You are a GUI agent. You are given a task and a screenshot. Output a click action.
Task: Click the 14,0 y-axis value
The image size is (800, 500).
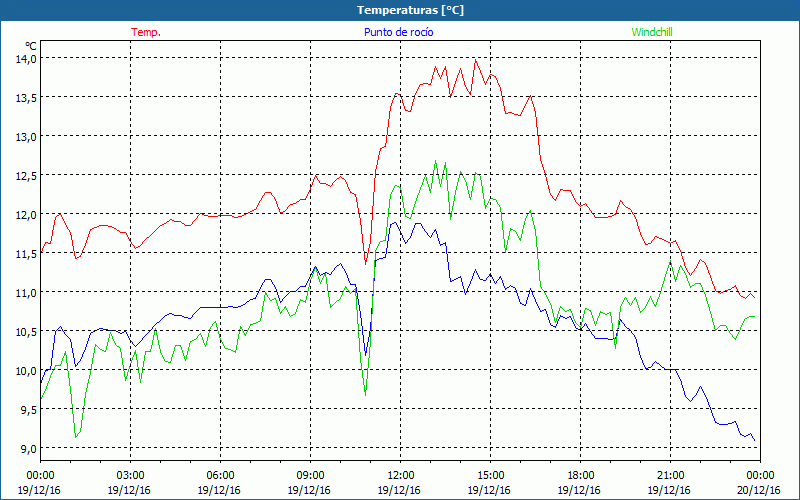pyautogui.click(x=26, y=59)
